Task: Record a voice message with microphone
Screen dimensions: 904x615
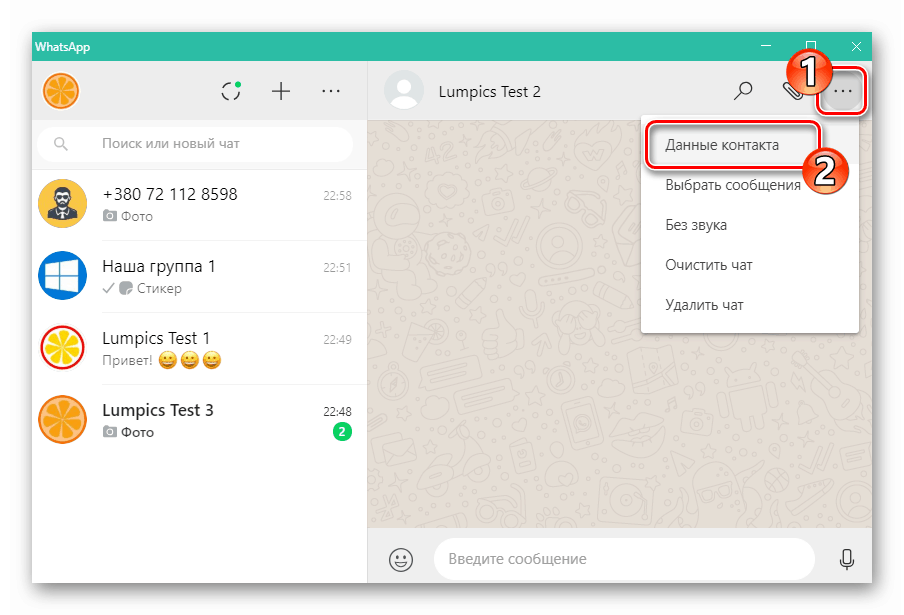Action: 846,559
